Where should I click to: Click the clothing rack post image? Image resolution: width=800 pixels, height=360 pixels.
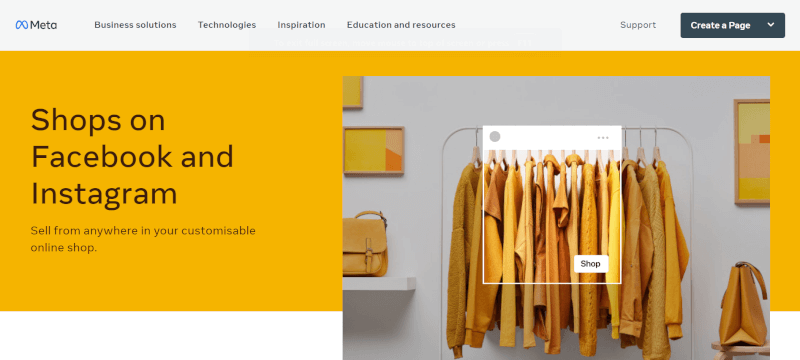[x=552, y=204]
